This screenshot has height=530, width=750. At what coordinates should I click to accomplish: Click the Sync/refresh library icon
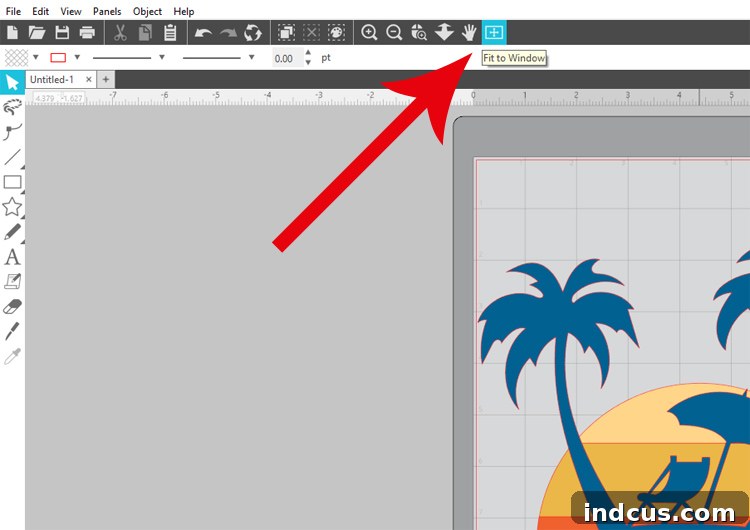253,33
